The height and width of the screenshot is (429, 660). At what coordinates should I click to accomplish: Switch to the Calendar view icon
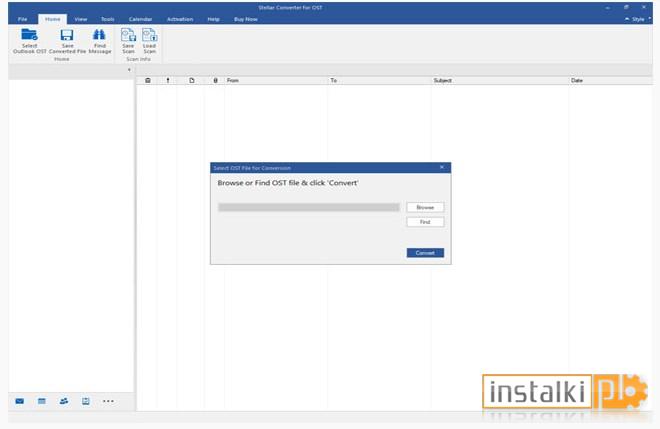coord(42,401)
